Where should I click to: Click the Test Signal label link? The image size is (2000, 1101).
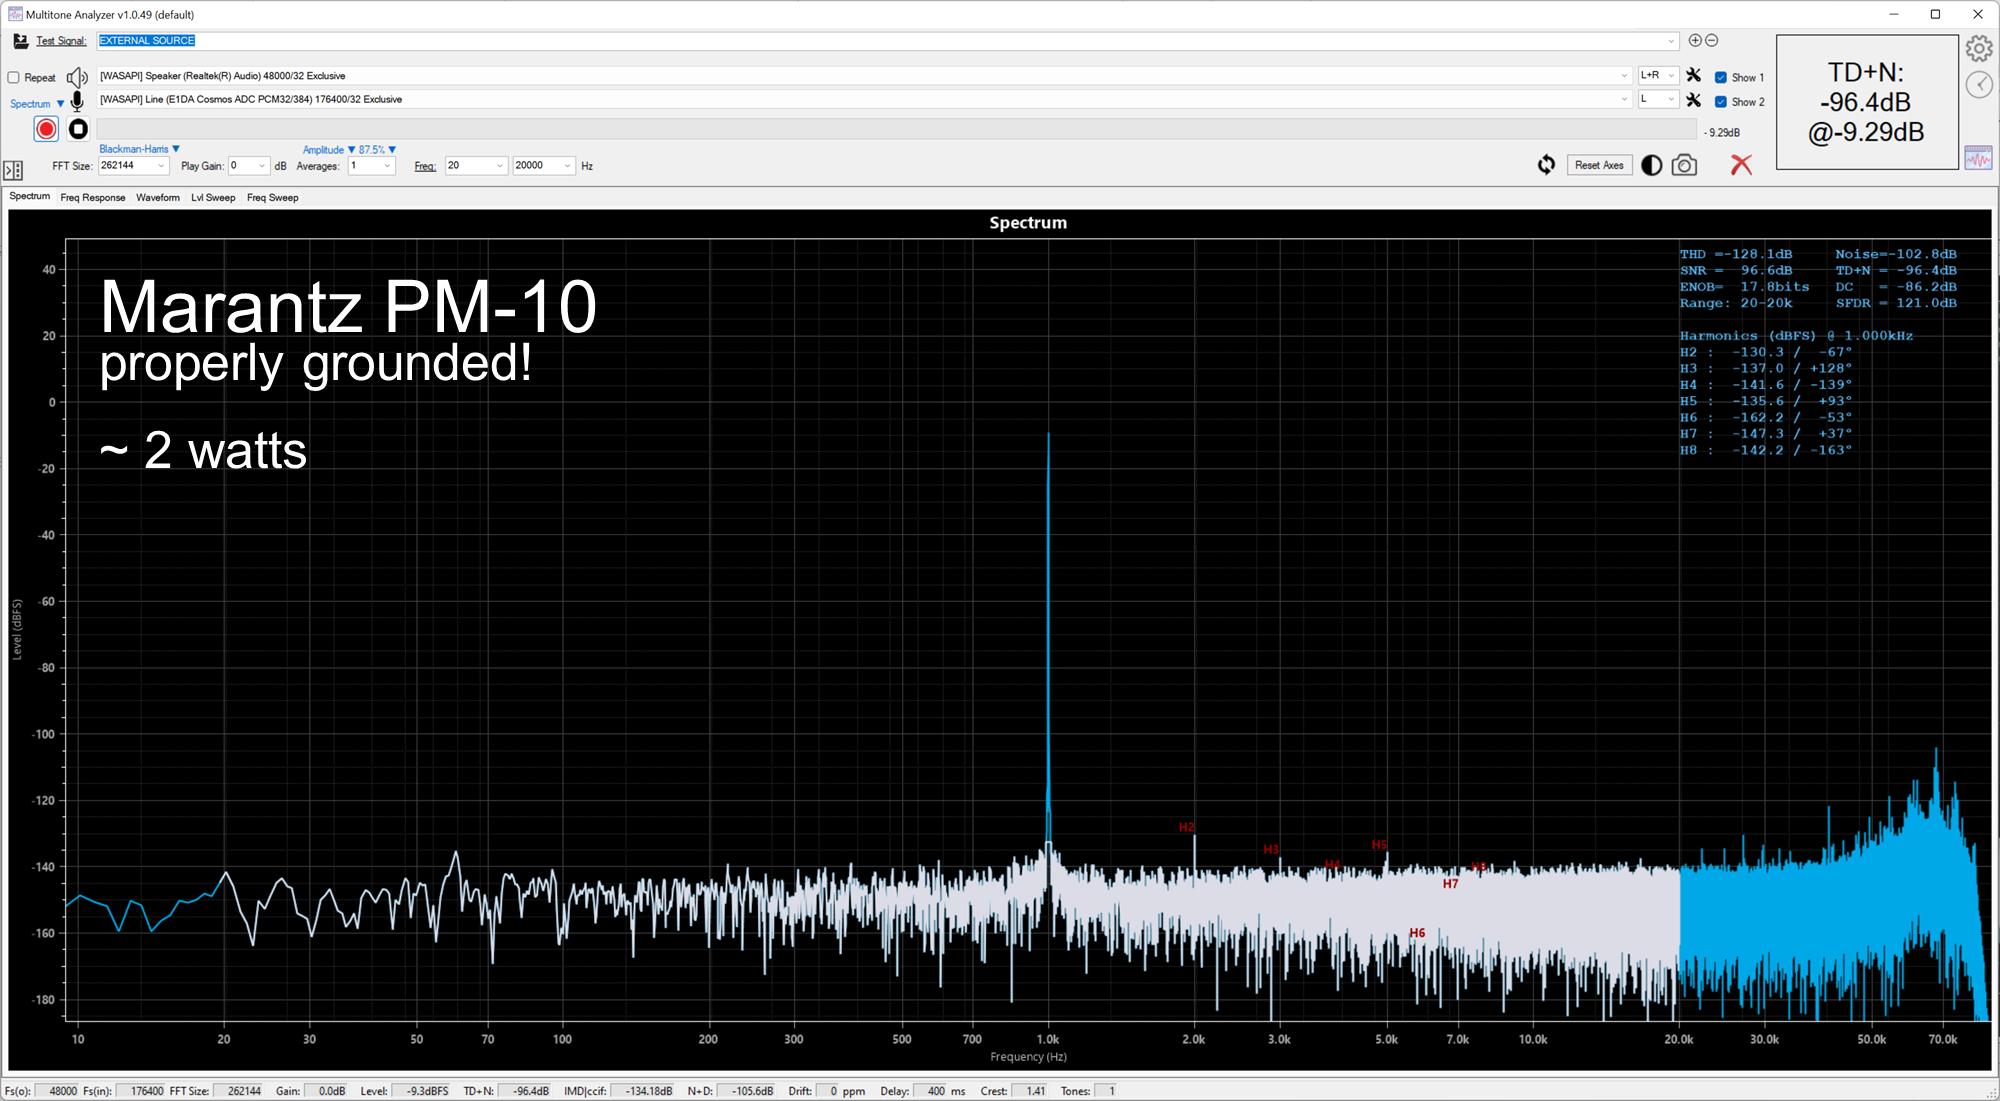(x=61, y=41)
